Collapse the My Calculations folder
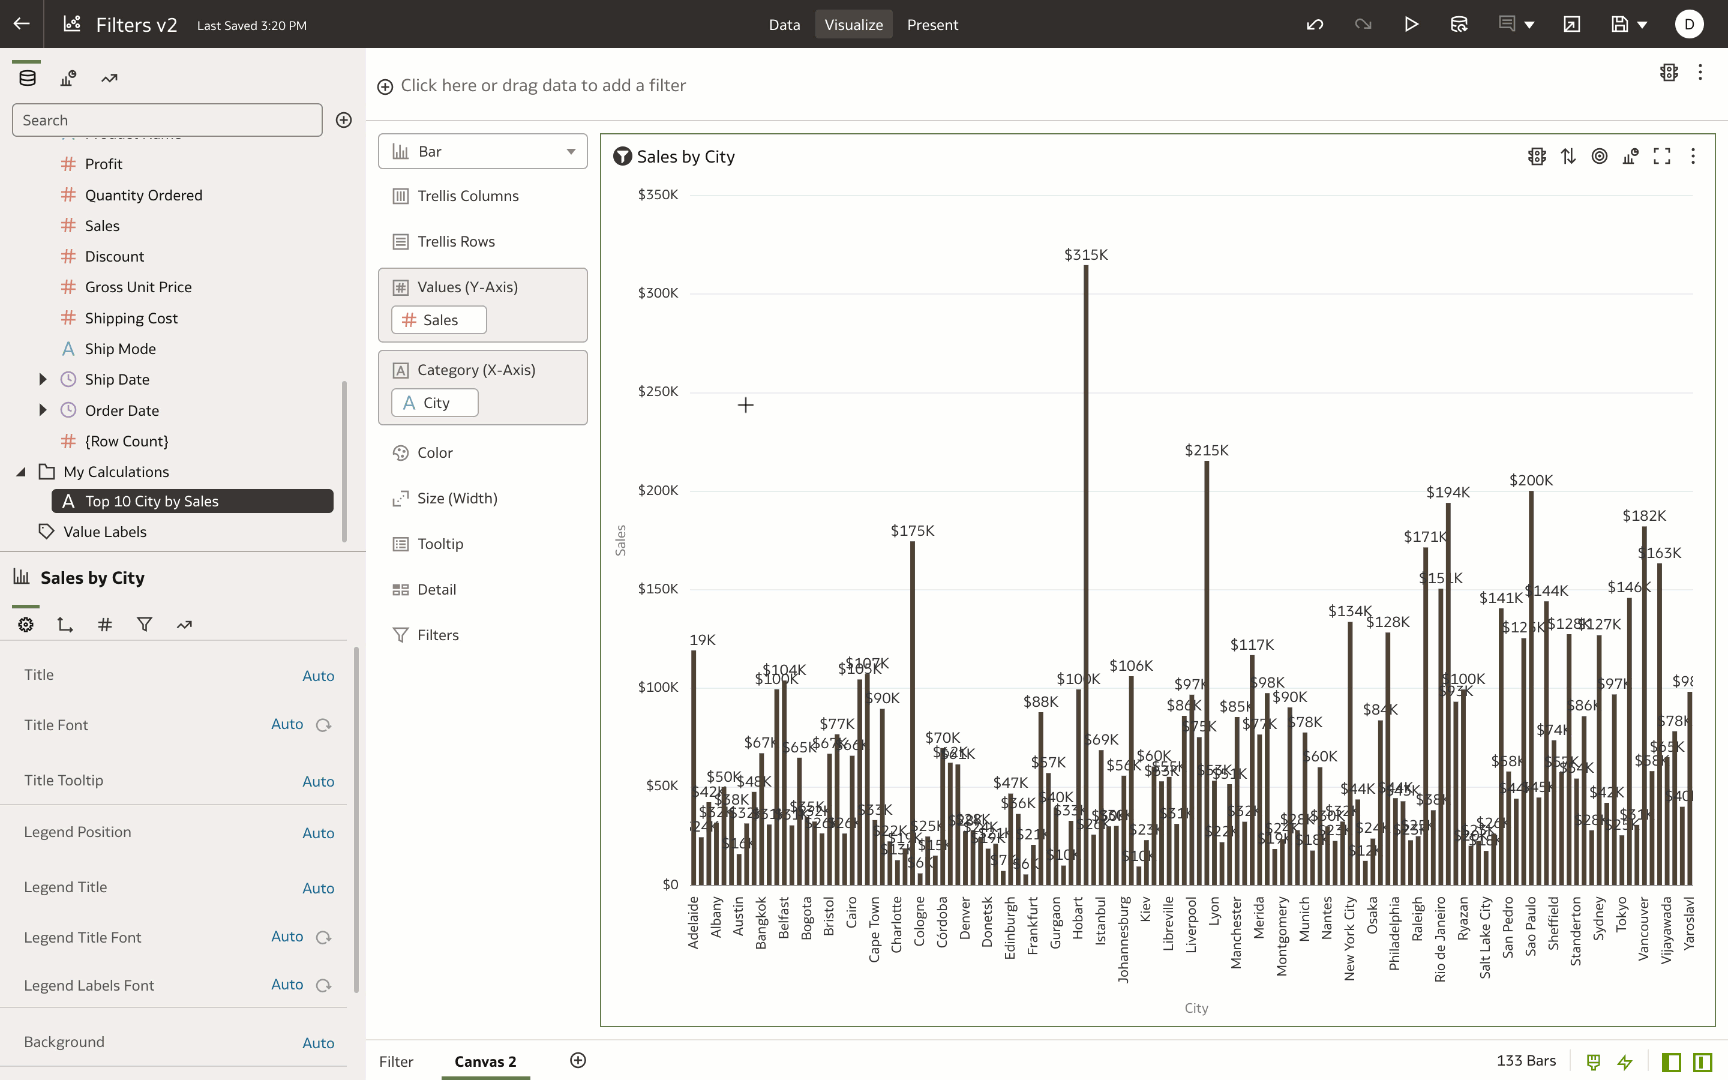1728x1080 pixels. click(21, 472)
